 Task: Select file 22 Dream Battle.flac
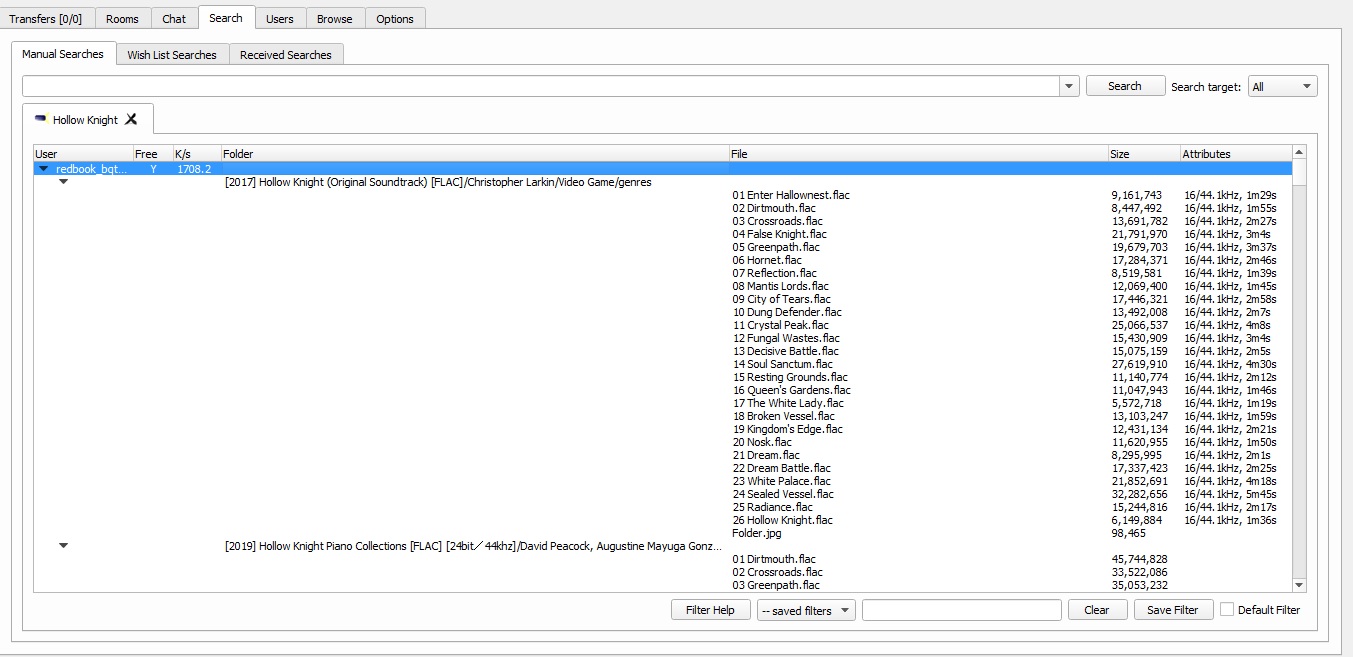782,468
